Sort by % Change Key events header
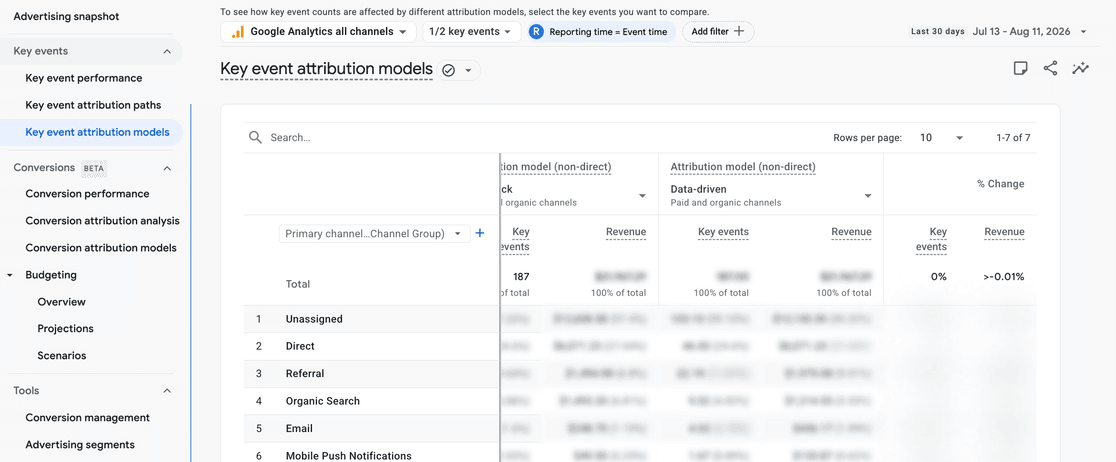 [931, 239]
